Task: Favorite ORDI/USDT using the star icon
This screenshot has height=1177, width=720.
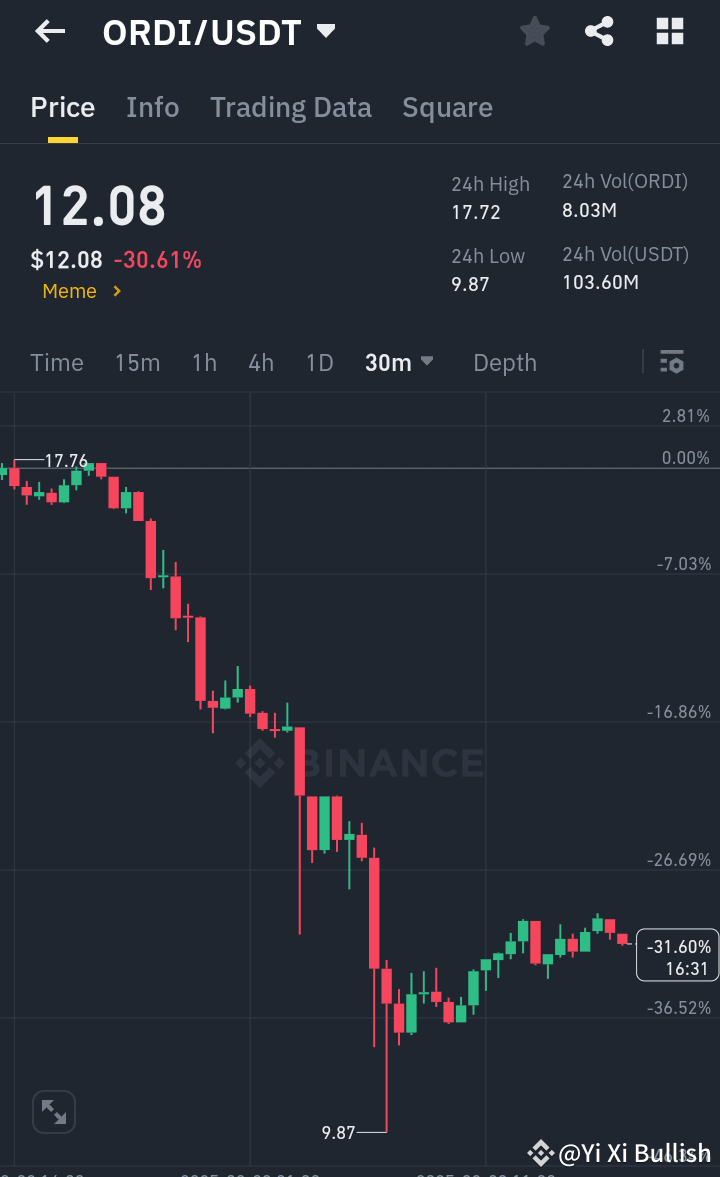Action: pyautogui.click(x=534, y=31)
